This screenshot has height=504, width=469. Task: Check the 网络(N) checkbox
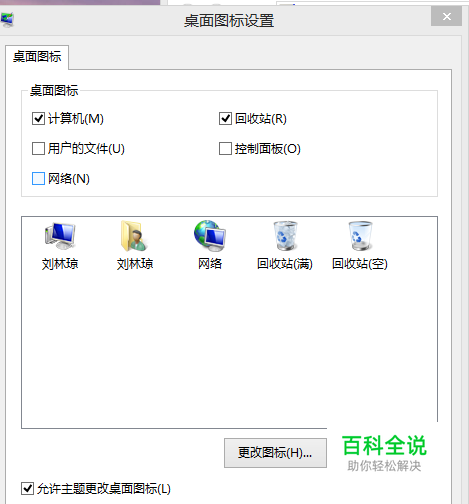pyautogui.click(x=38, y=179)
